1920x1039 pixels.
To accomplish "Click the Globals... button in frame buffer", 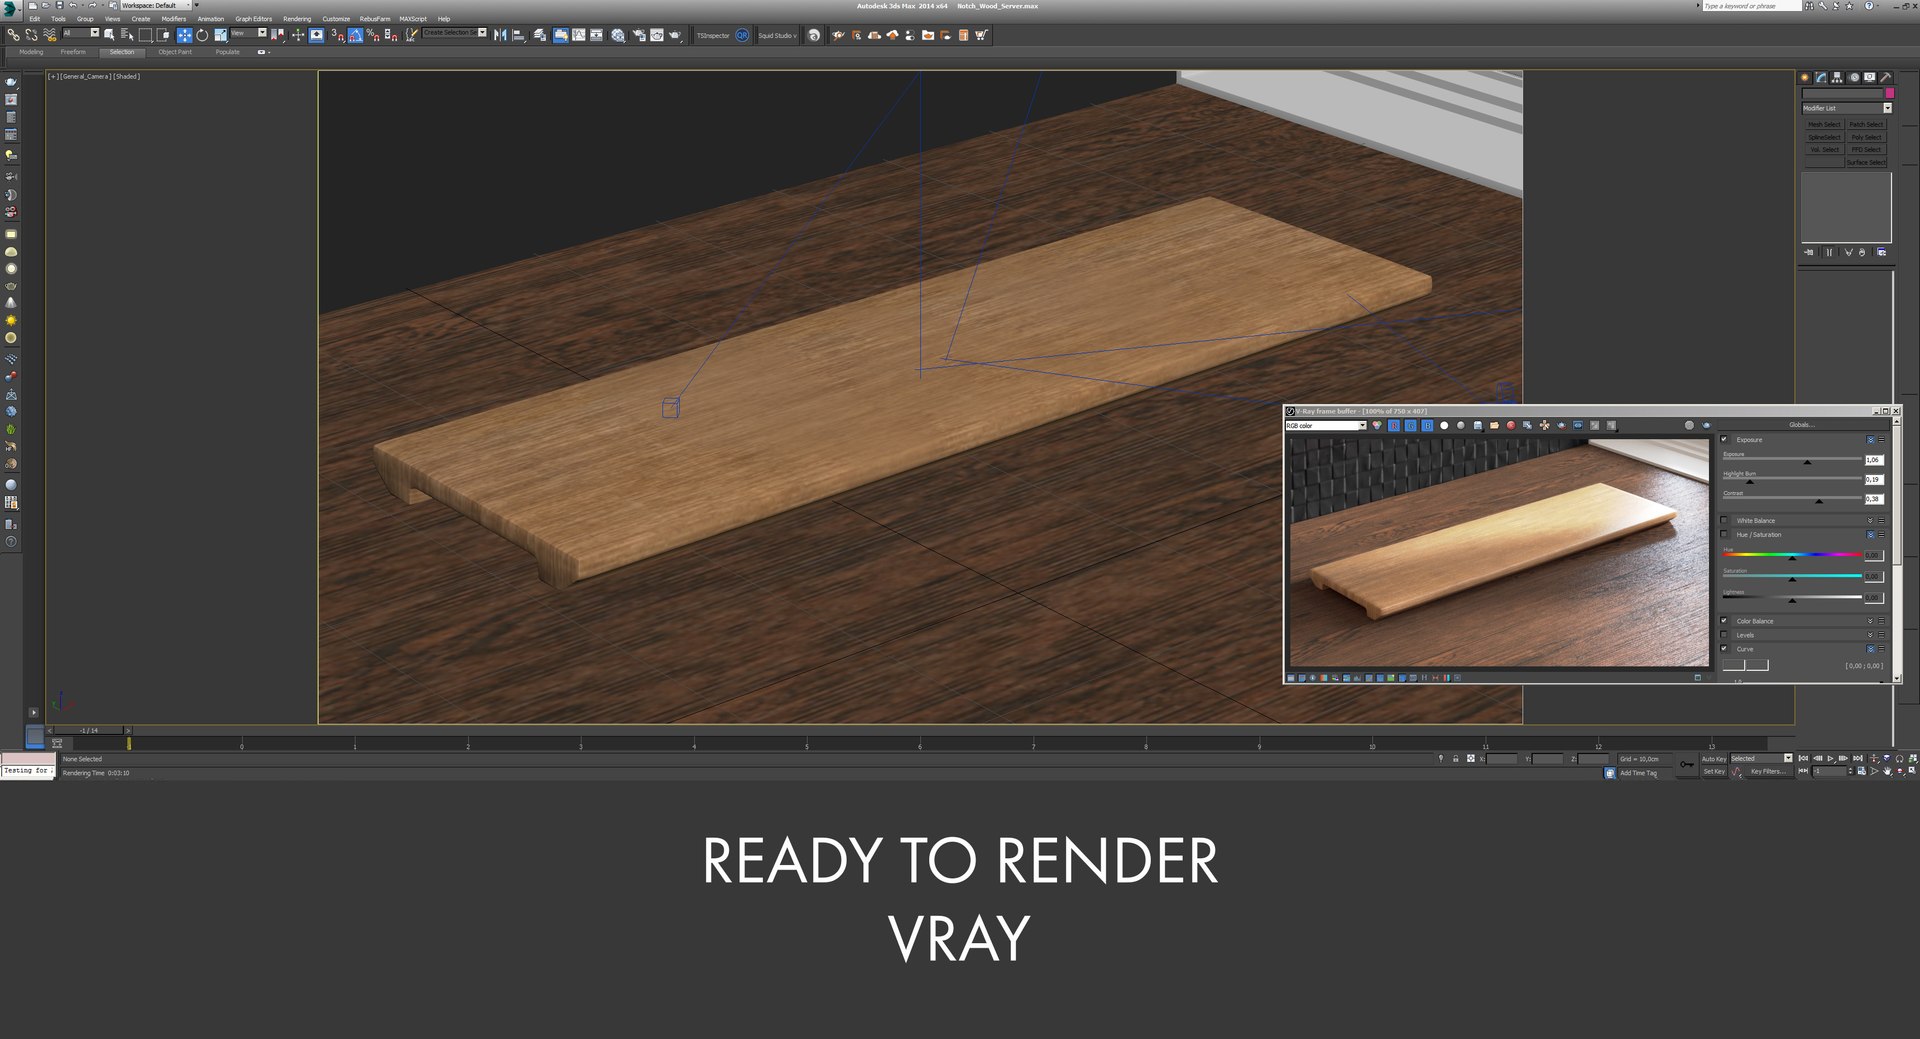I will (x=1802, y=425).
